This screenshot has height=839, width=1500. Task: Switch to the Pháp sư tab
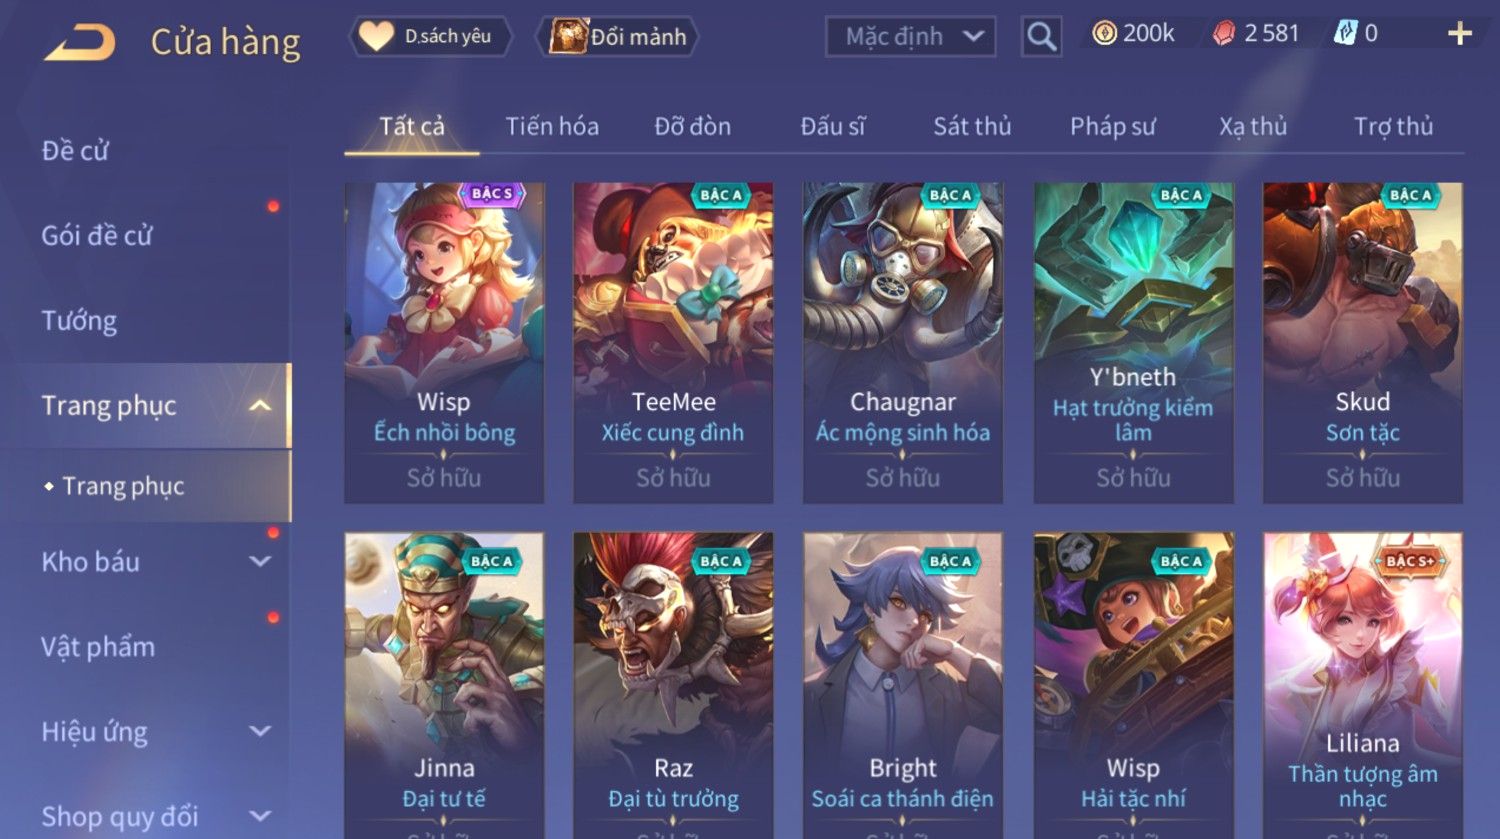point(1112,127)
